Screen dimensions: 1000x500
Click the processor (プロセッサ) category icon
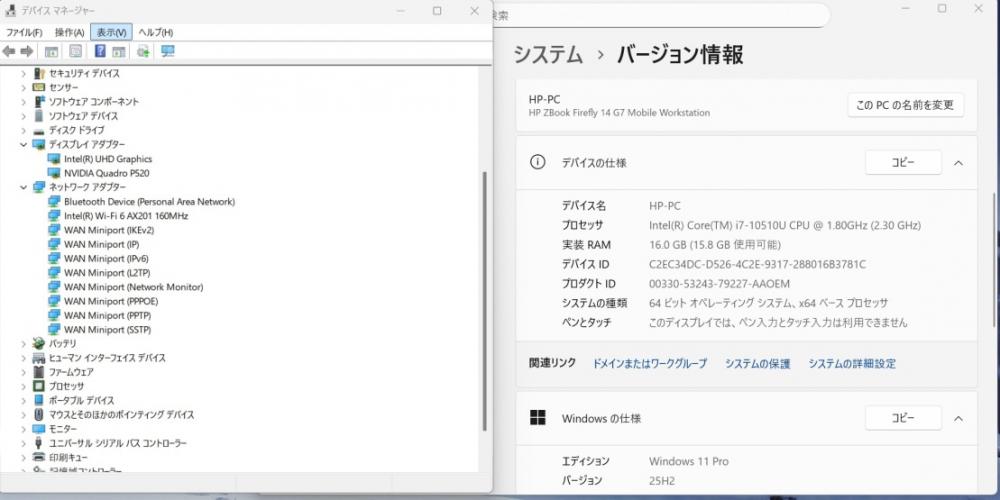pos(39,386)
